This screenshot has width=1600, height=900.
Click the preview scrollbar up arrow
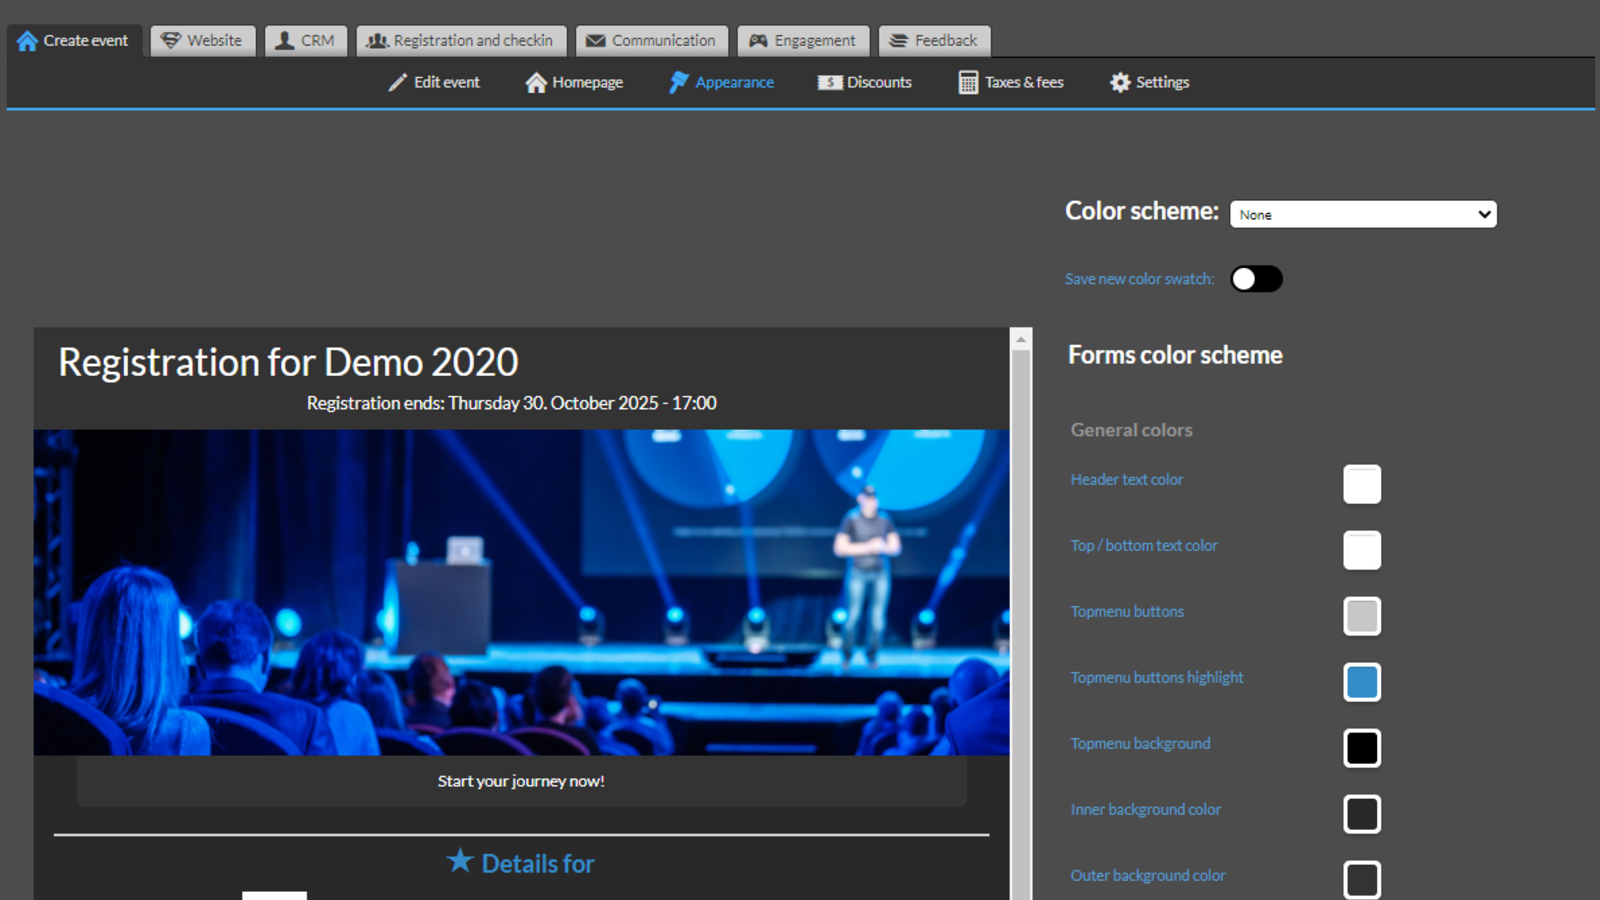tap(1021, 340)
